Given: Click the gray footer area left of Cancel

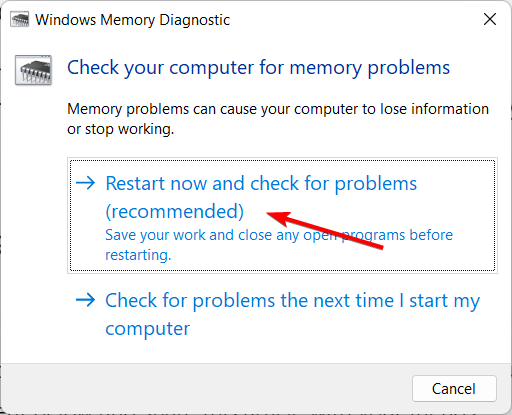Looking at the screenshot, I should [x=207, y=389].
